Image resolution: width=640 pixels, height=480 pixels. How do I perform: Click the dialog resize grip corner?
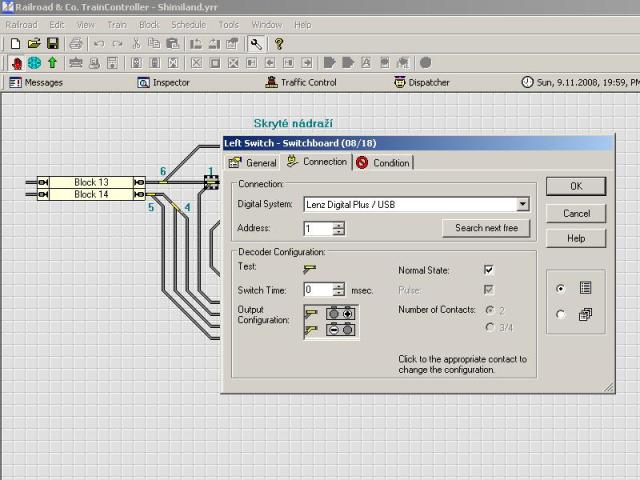point(608,387)
